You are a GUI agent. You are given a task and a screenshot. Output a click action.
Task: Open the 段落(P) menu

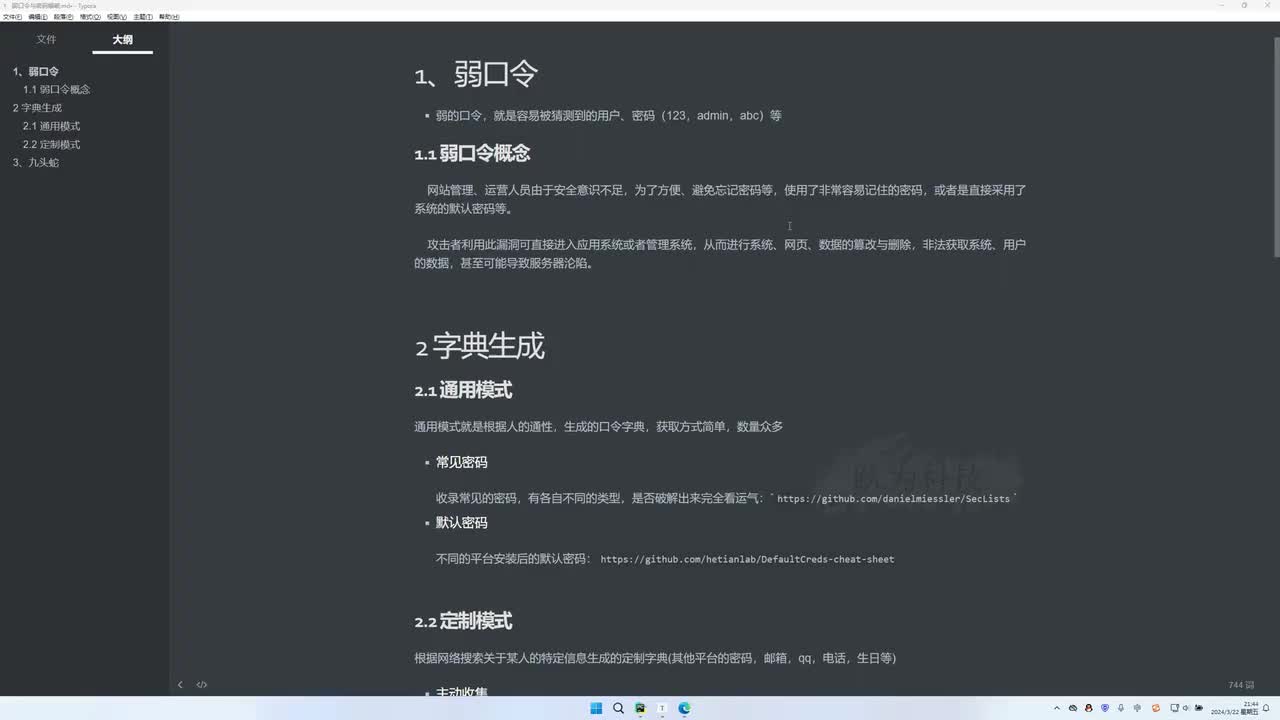64,17
